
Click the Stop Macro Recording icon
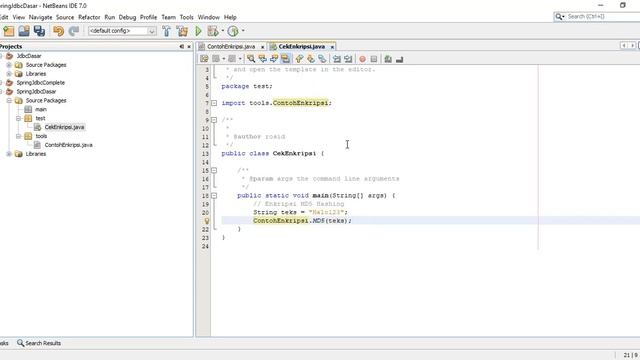pyautogui.click(x=373, y=59)
